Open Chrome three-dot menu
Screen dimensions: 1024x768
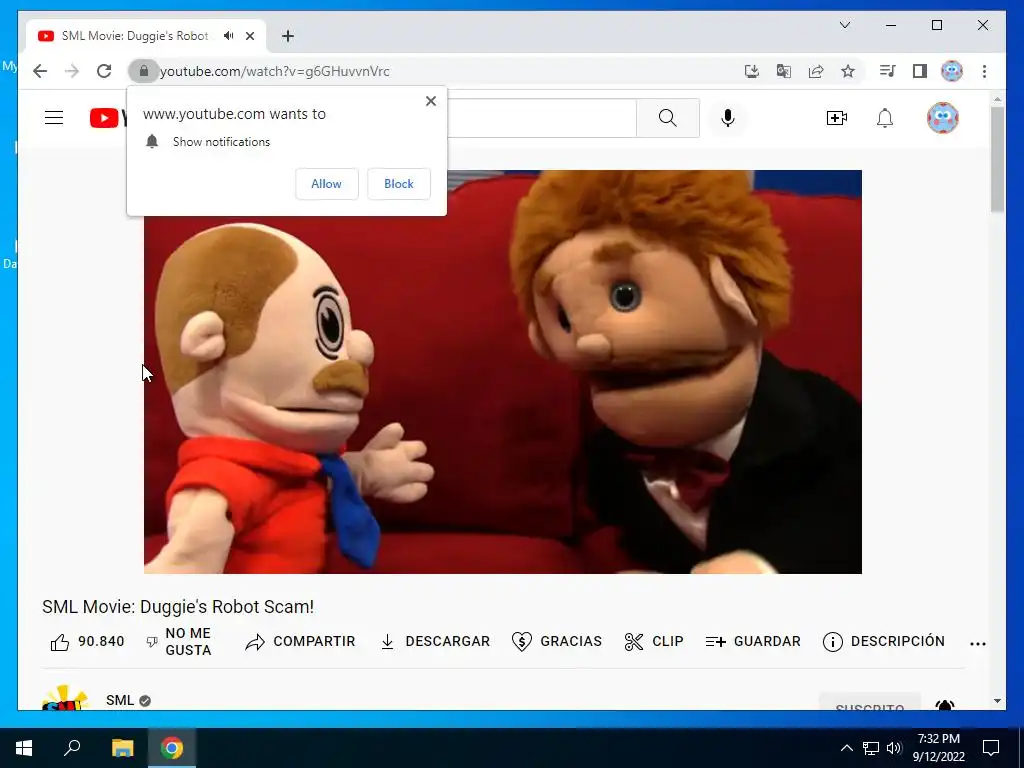984,71
